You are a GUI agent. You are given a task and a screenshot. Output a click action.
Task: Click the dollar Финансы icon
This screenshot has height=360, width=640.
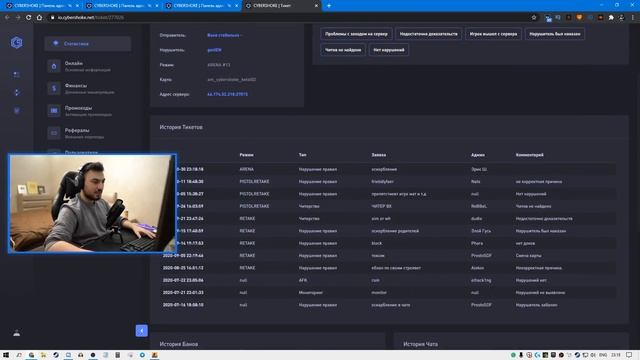click(54, 89)
